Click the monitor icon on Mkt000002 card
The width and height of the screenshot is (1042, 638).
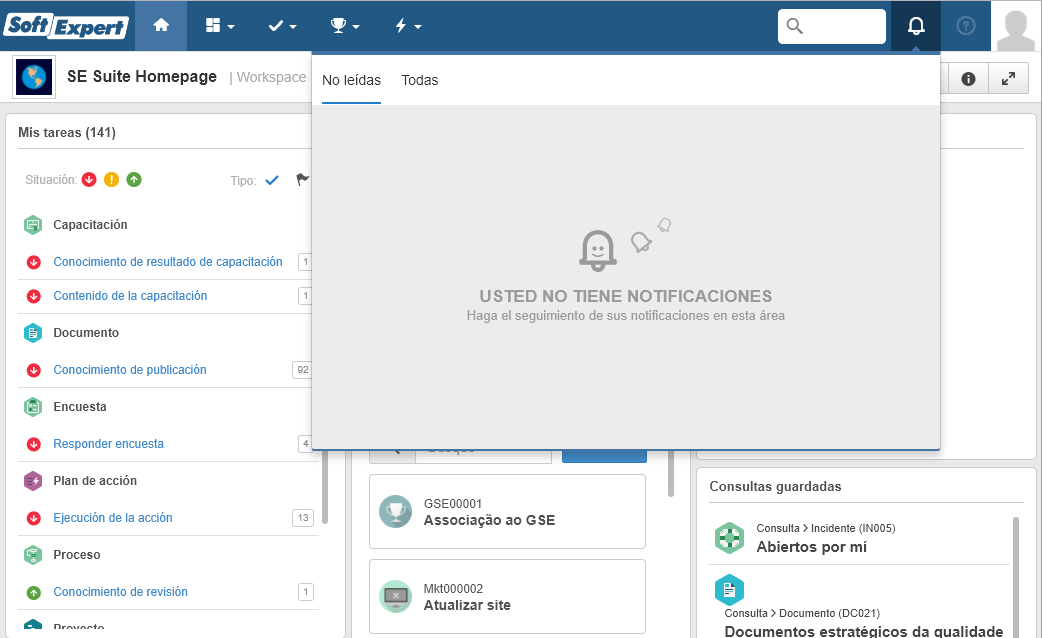pos(395,597)
